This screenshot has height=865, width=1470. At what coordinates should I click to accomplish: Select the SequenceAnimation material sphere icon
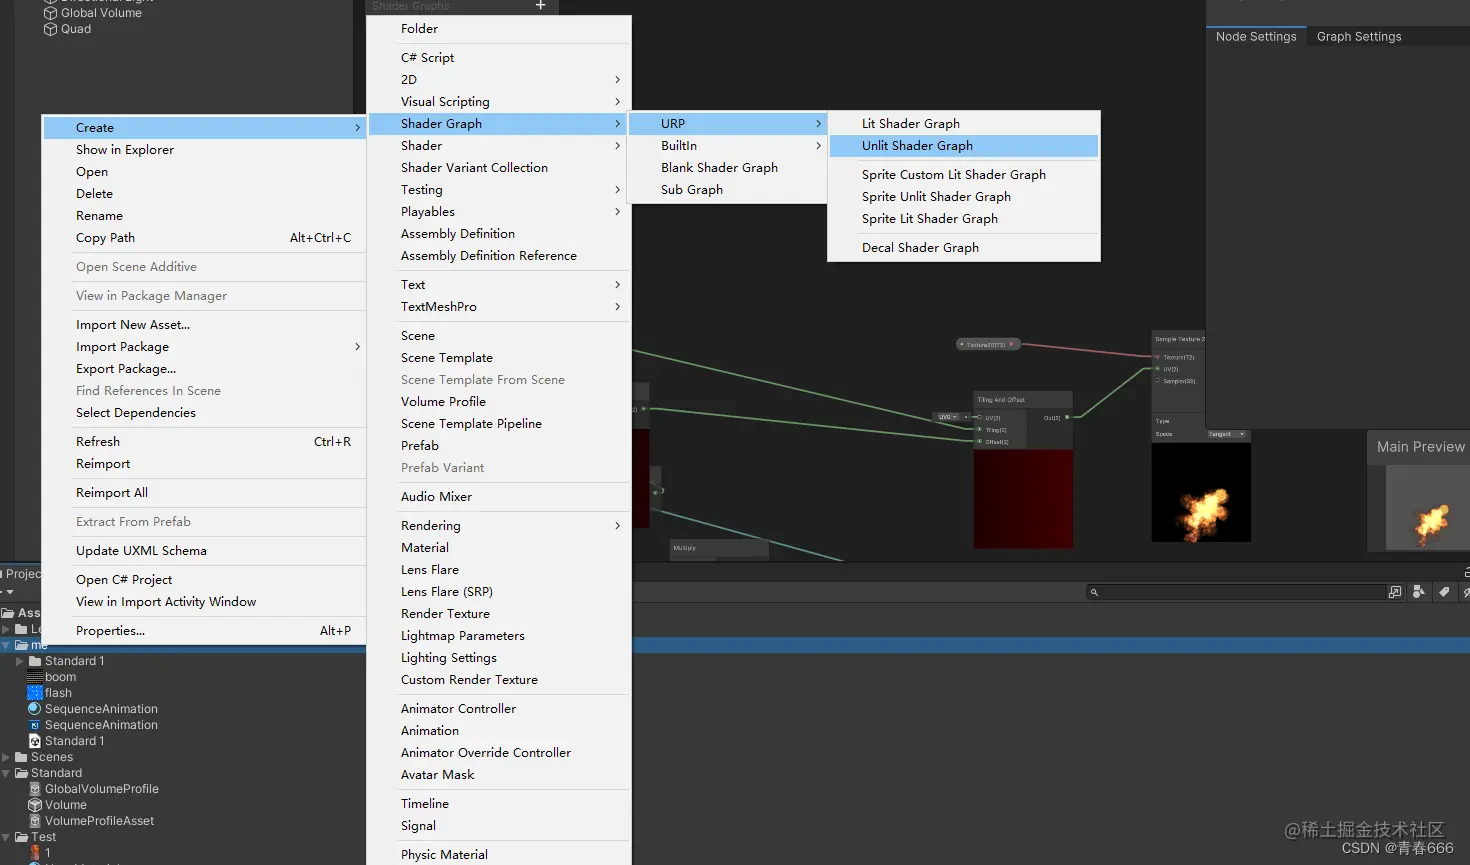pyautogui.click(x=33, y=709)
